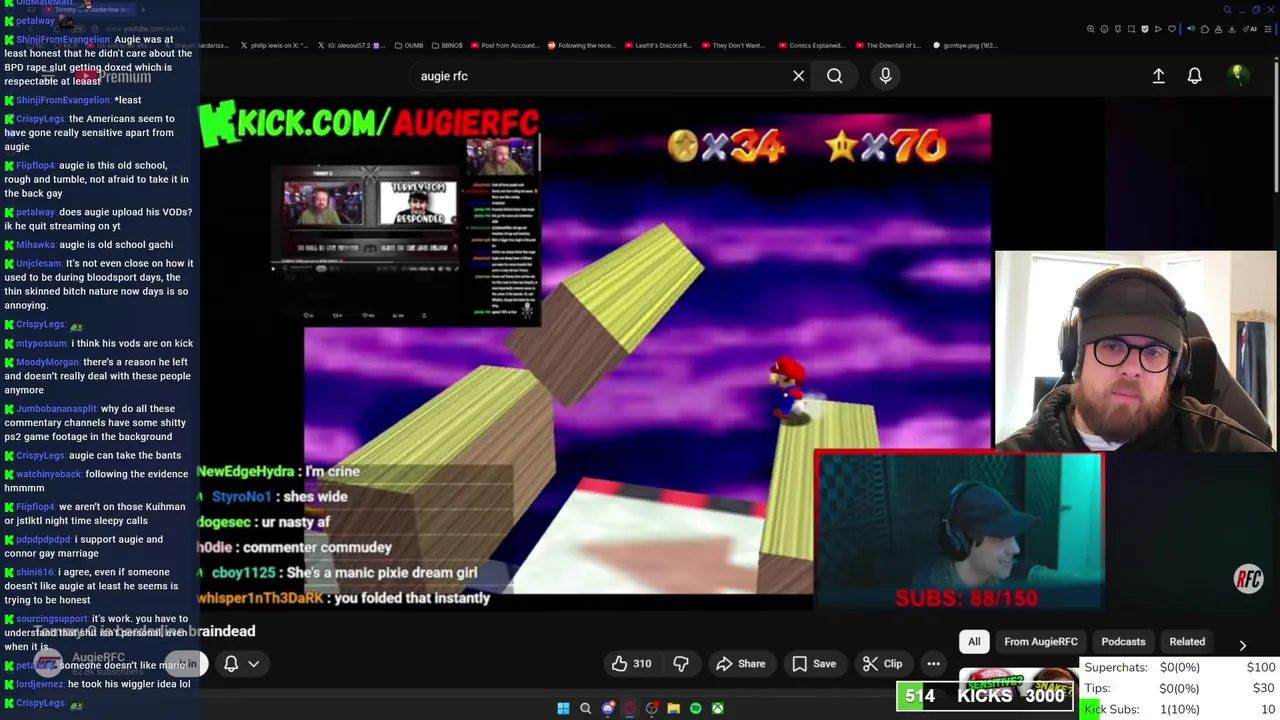
Task: Open the Windows Start menu
Action: (563, 708)
